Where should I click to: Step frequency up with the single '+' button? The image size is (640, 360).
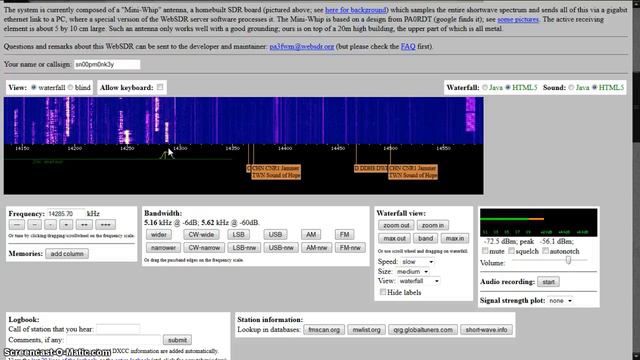click(x=66, y=224)
